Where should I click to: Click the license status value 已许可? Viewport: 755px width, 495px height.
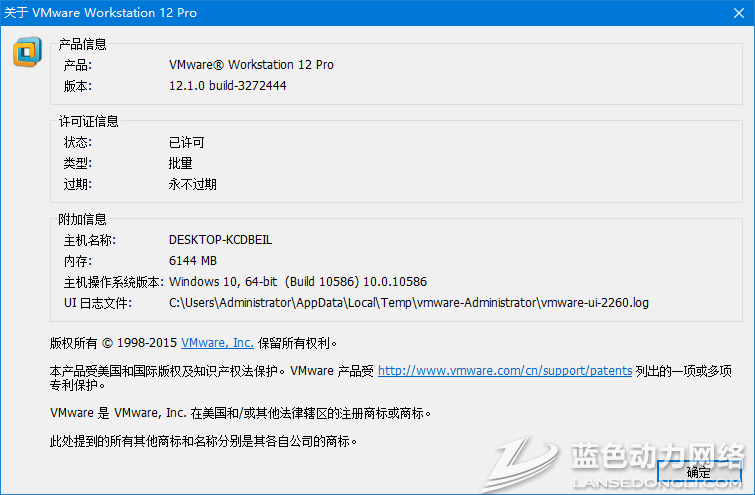(x=187, y=142)
